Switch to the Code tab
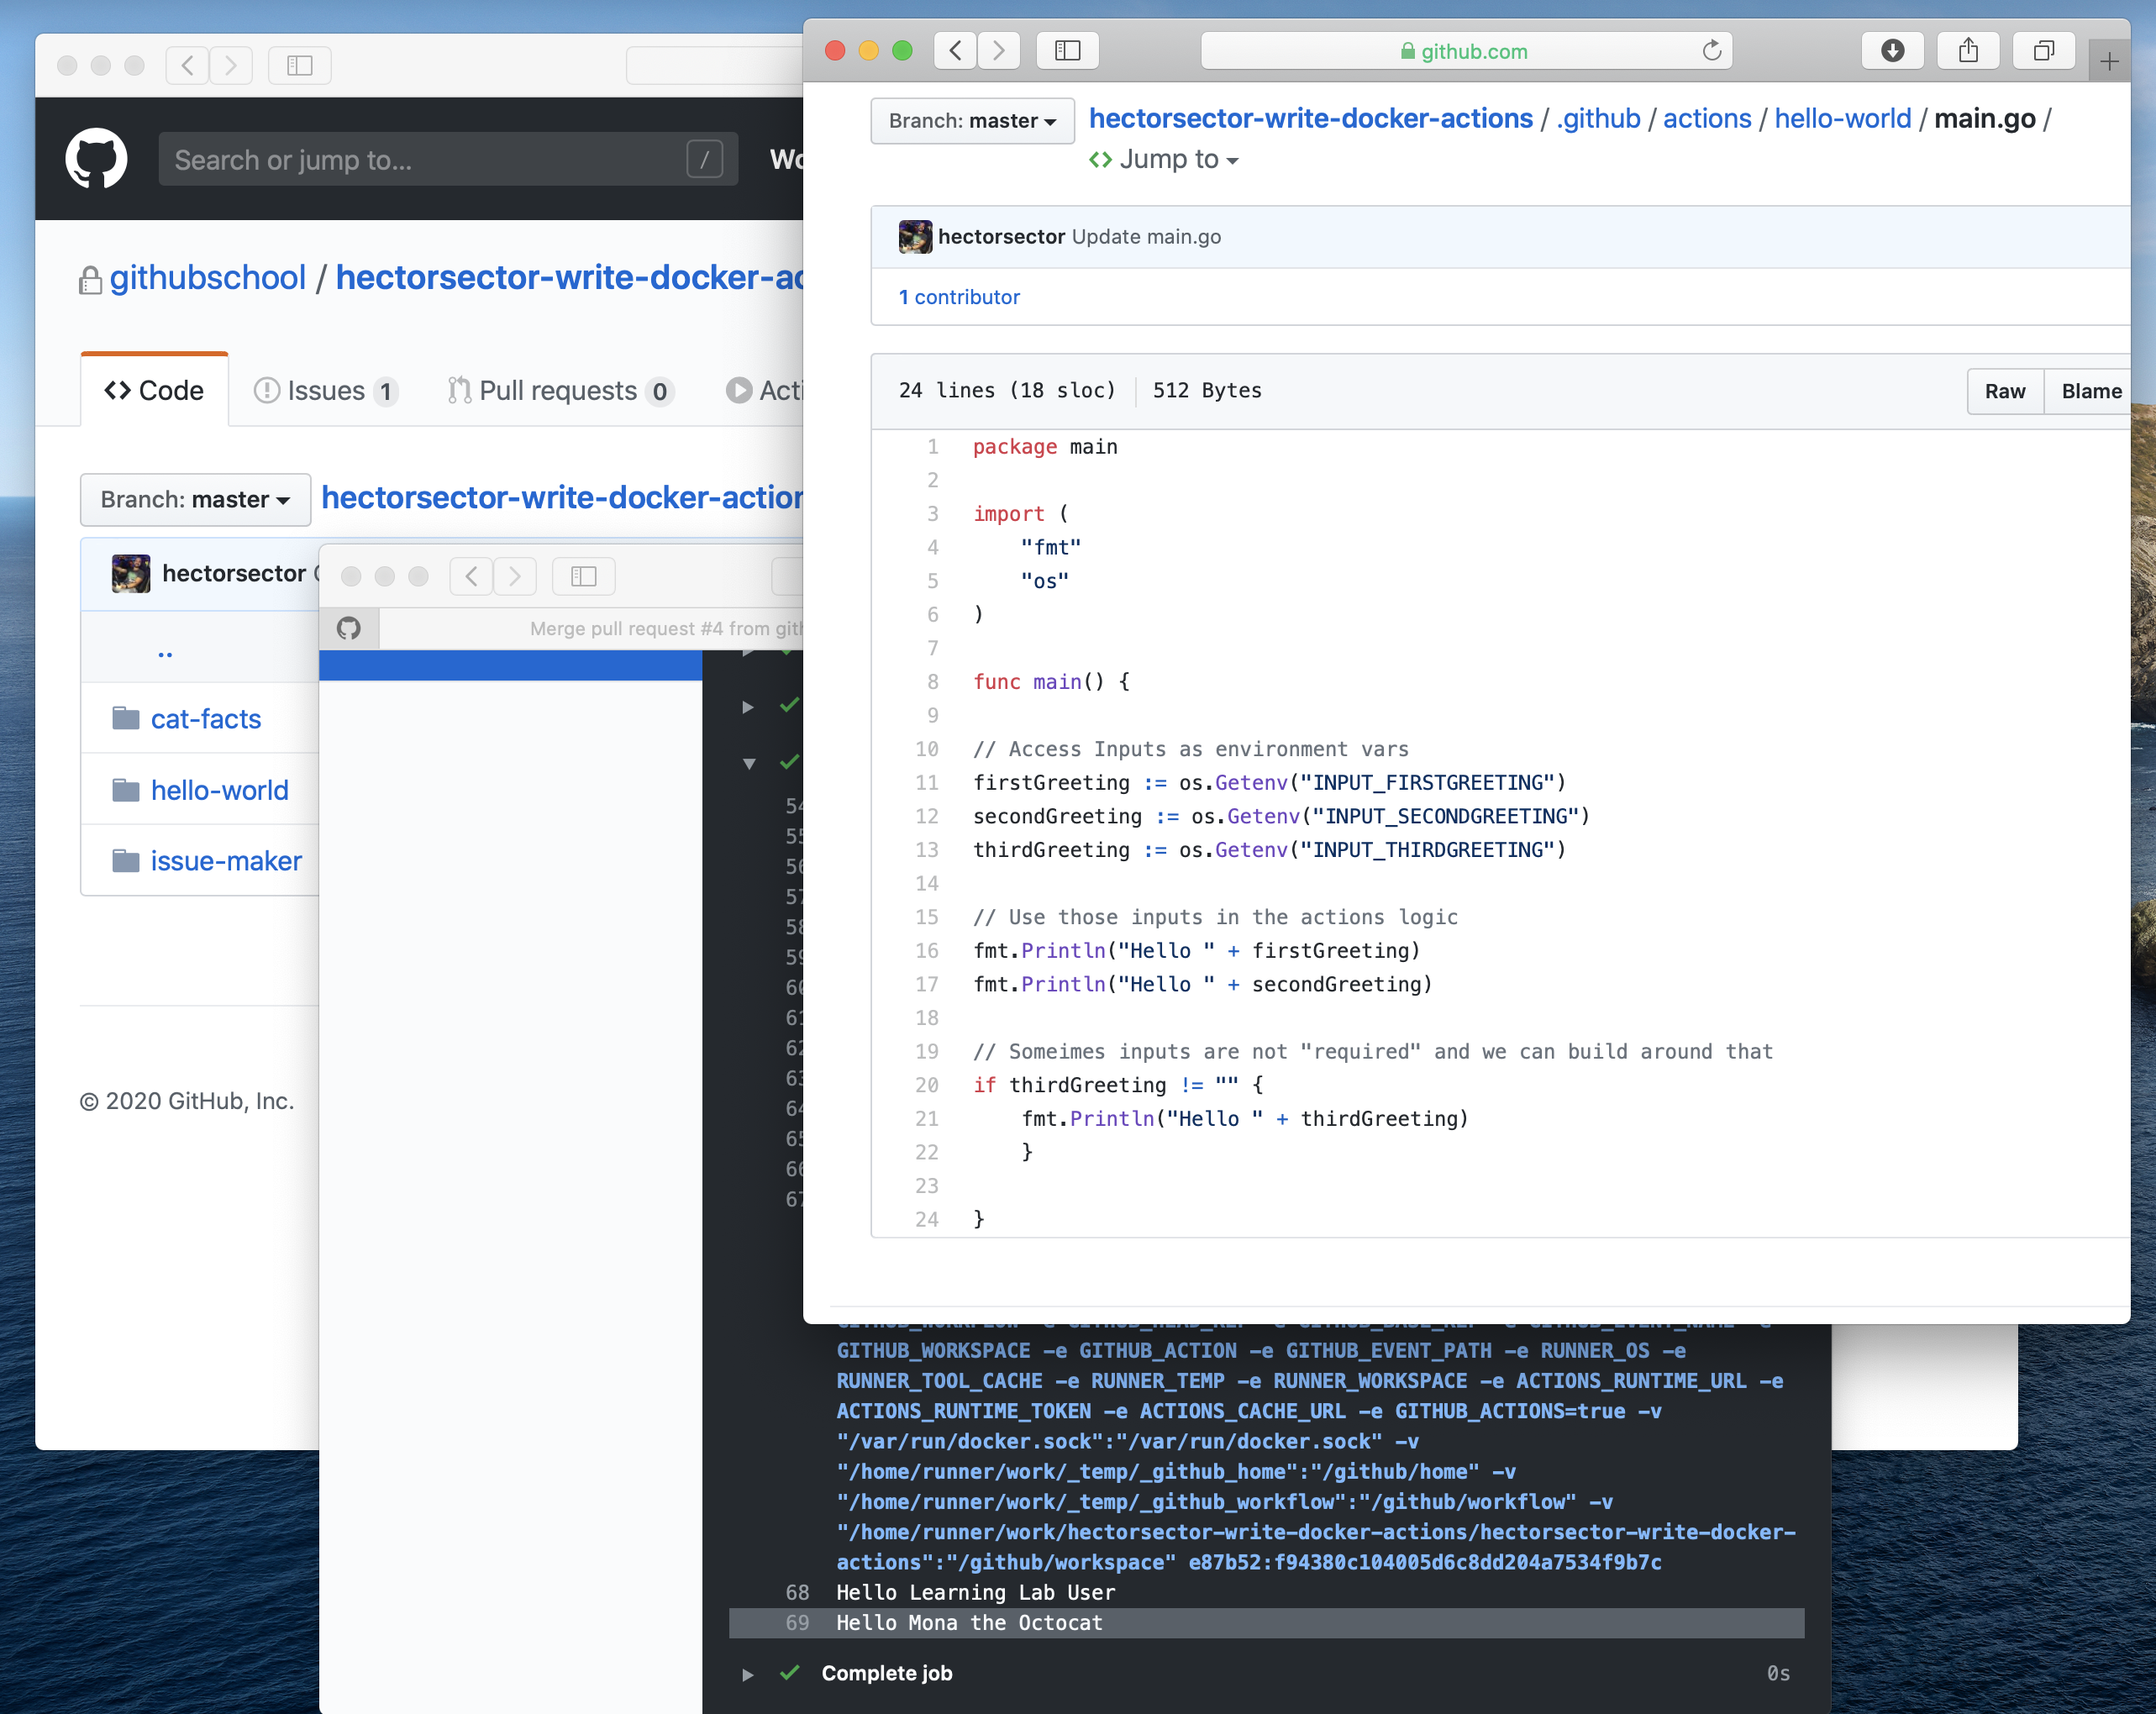Image resolution: width=2156 pixels, height=1714 pixels. [154, 391]
